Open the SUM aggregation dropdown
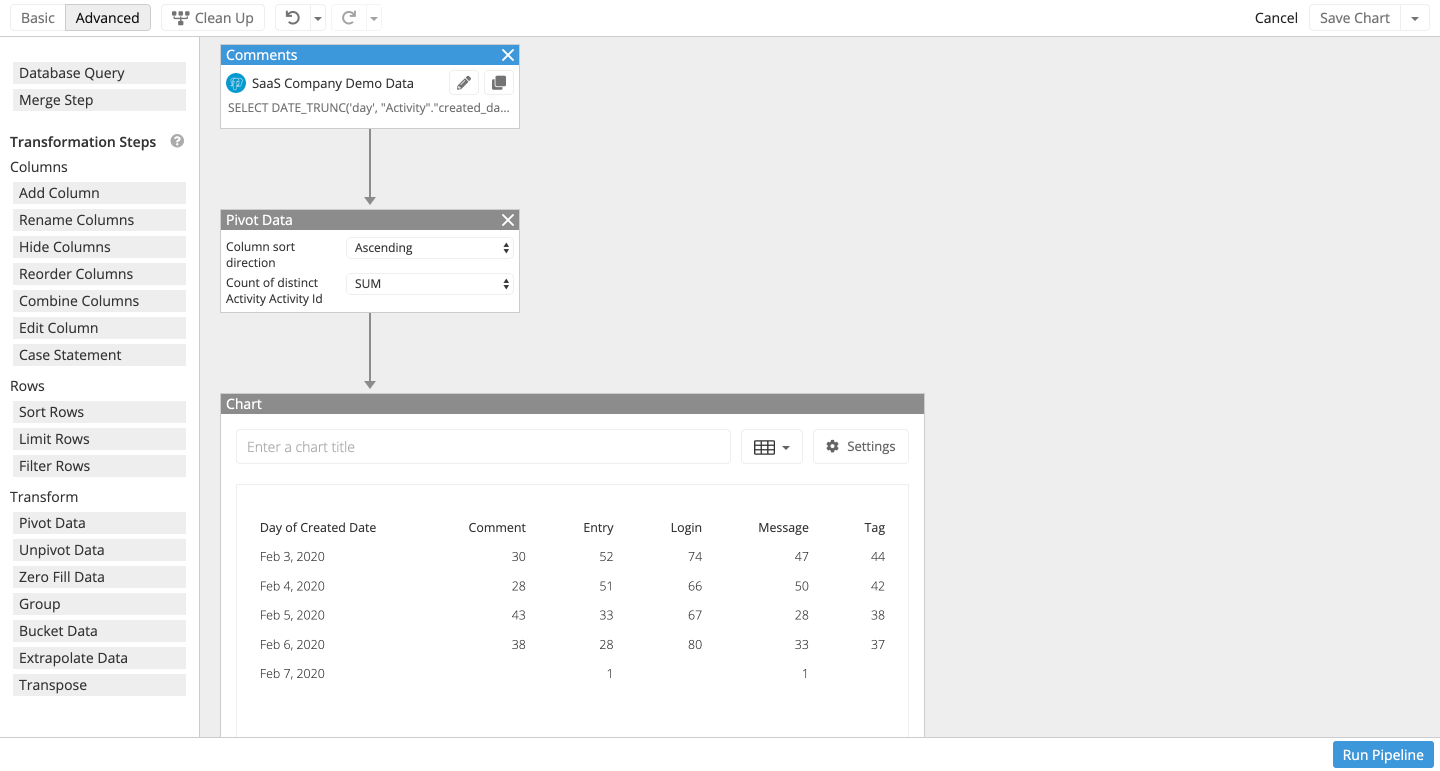1440x771 pixels. [x=430, y=284]
